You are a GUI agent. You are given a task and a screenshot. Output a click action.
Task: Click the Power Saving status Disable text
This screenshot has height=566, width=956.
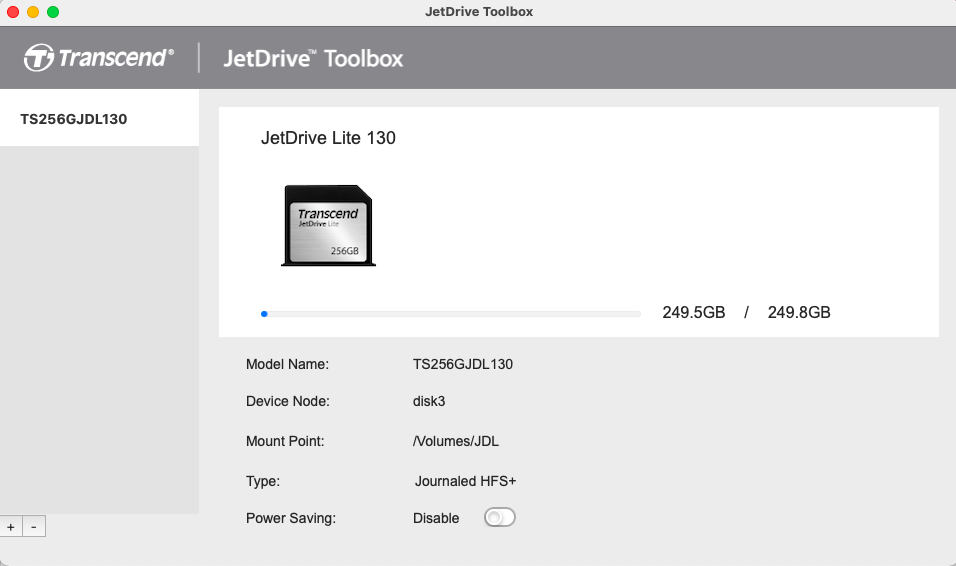436,518
